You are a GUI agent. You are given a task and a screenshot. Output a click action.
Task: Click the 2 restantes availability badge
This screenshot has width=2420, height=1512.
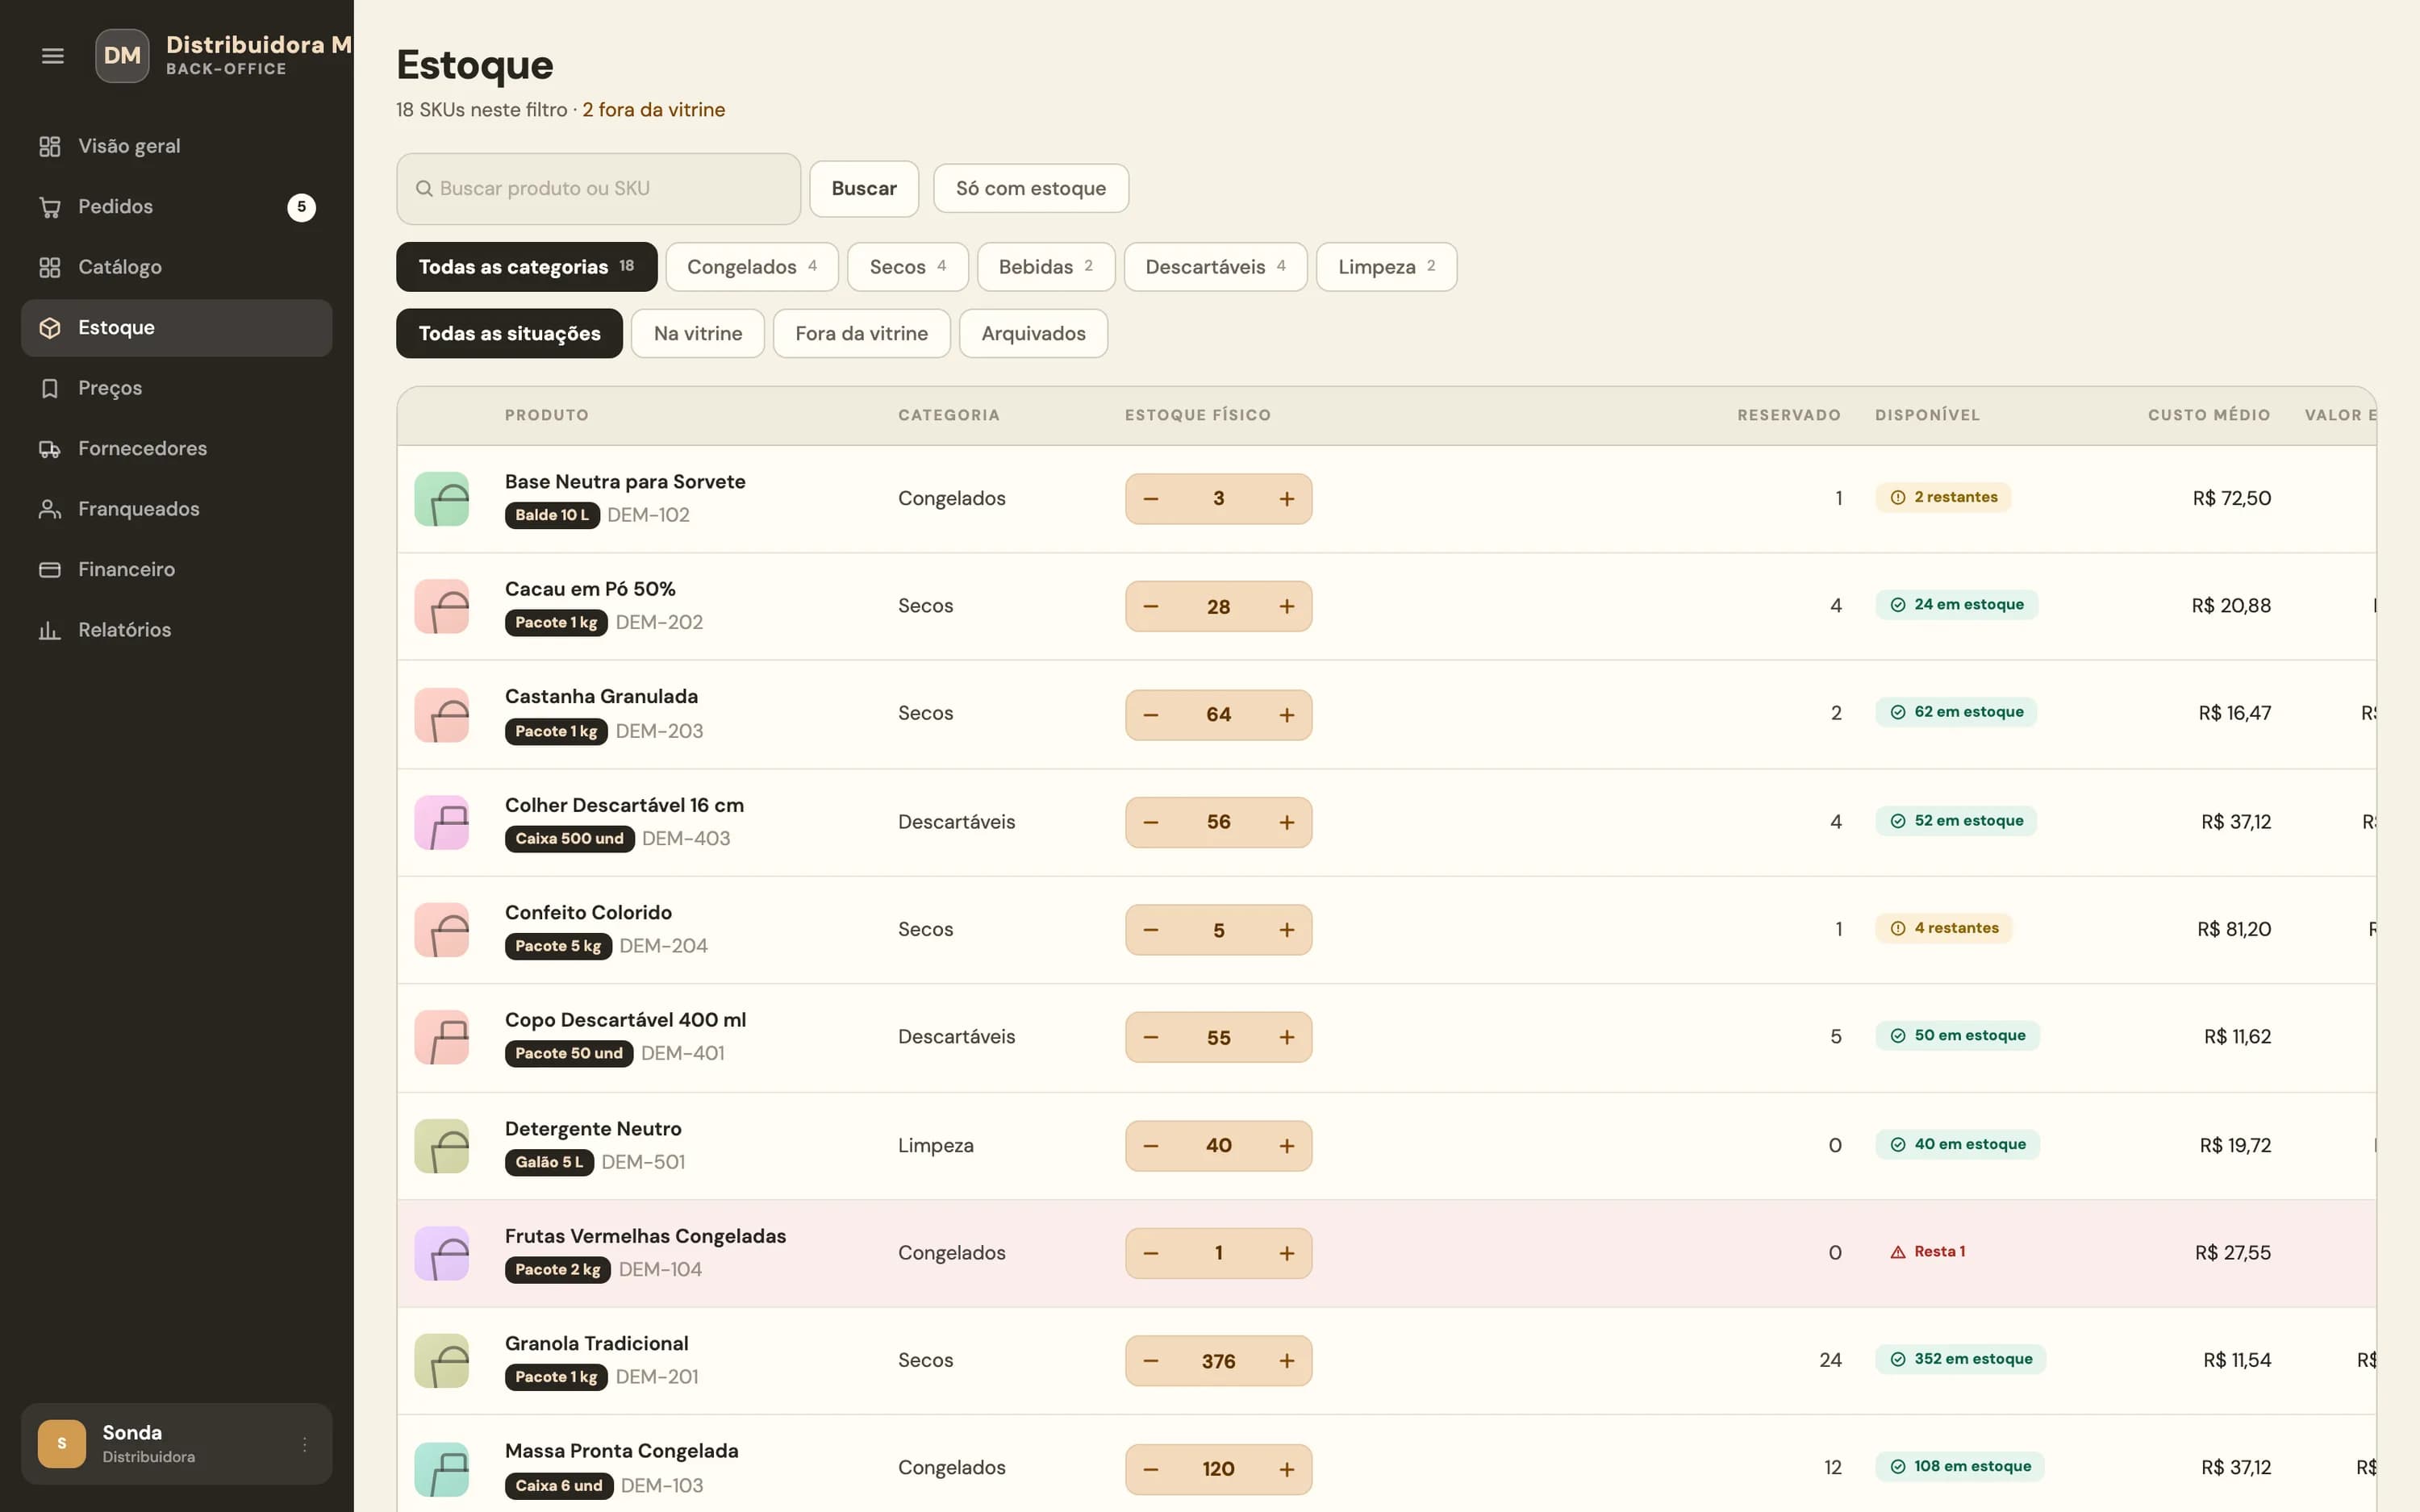(1943, 498)
